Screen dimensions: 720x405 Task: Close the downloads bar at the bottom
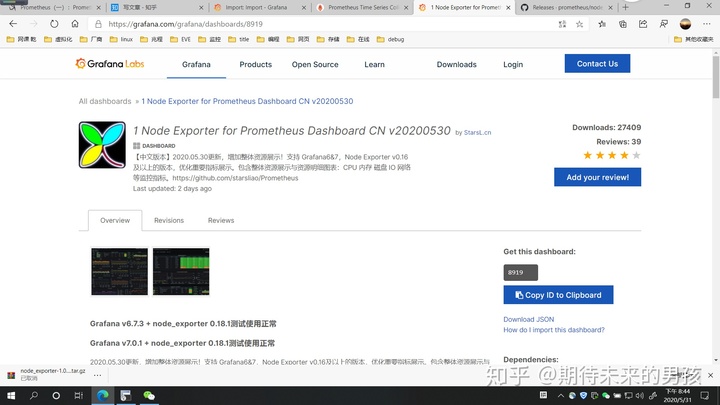tap(710, 375)
